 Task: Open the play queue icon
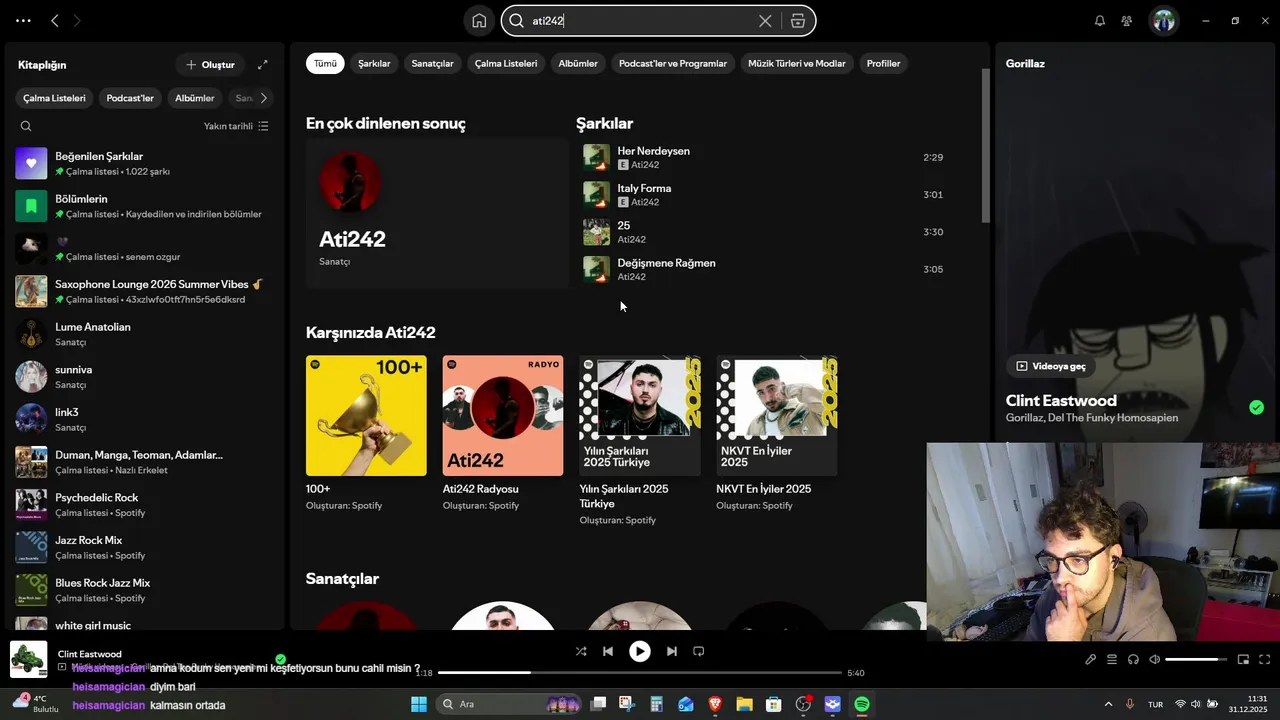pyautogui.click(x=1112, y=660)
